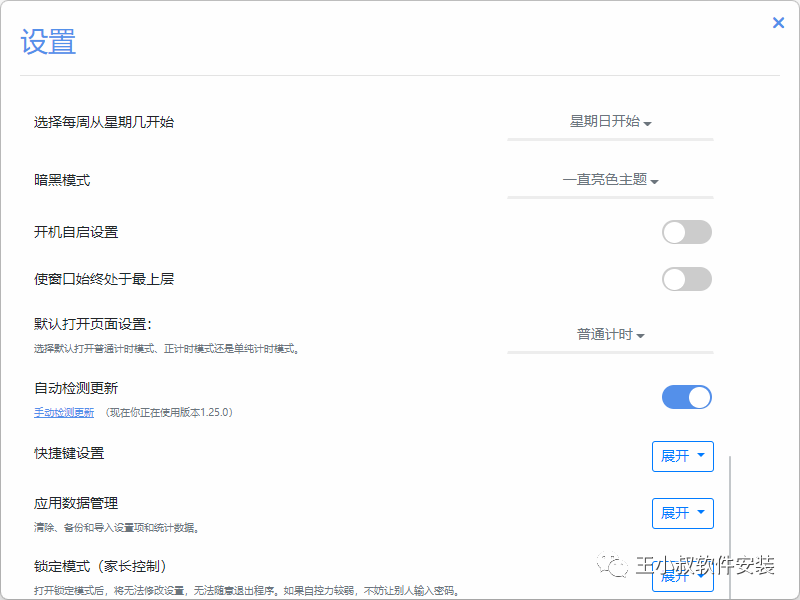The height and width of the screenshot is (600, 800).
Task: Click the 手动检测更新 link
Action: 64,412
